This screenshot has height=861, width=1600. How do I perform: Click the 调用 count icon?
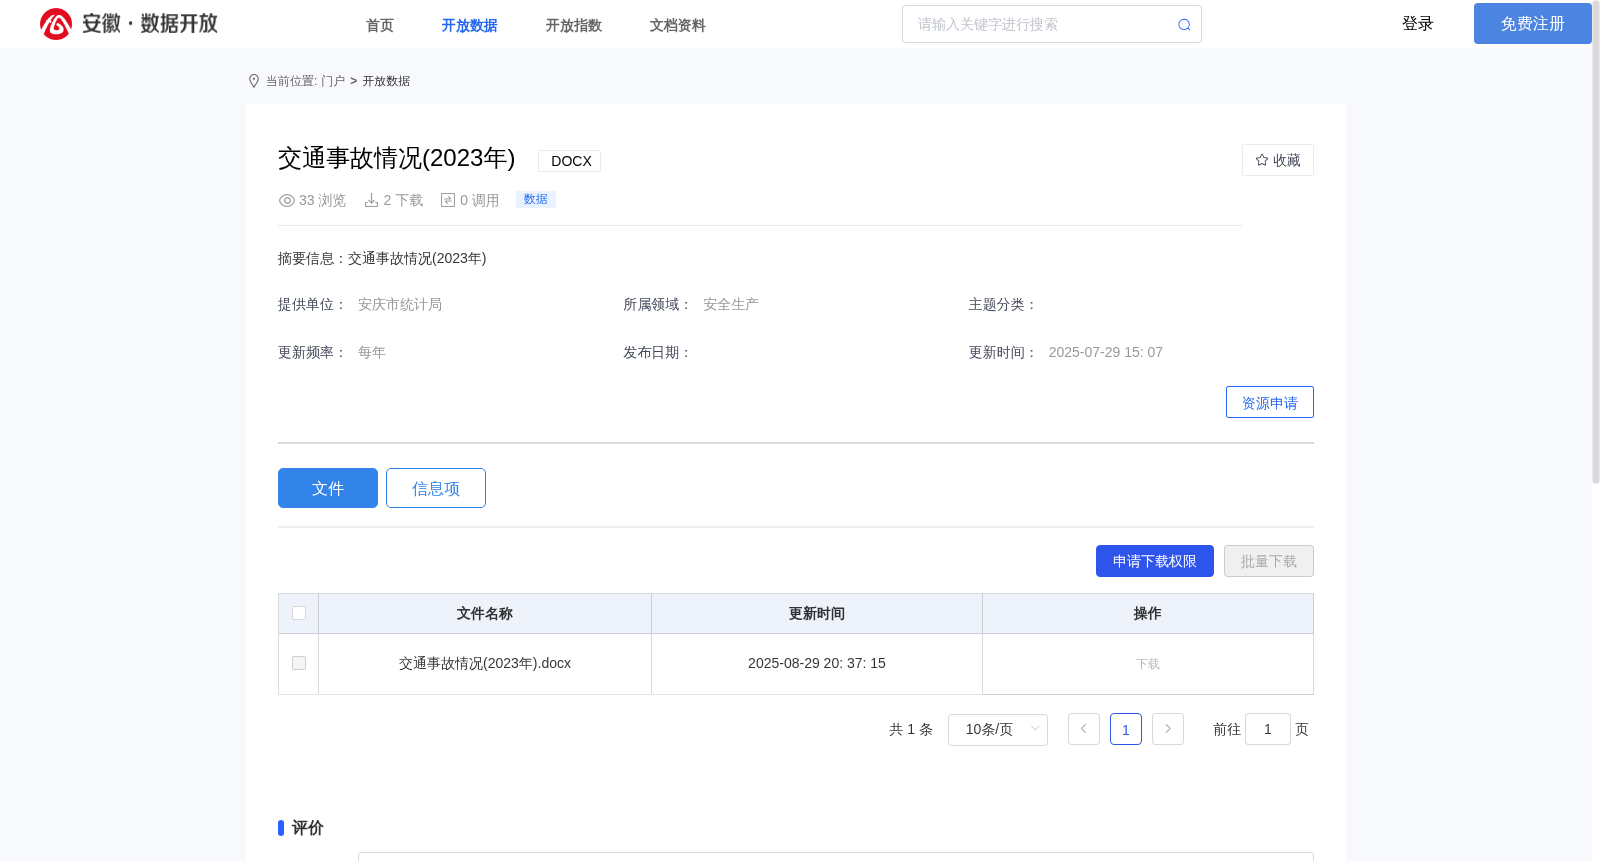(x=448, y=200)
